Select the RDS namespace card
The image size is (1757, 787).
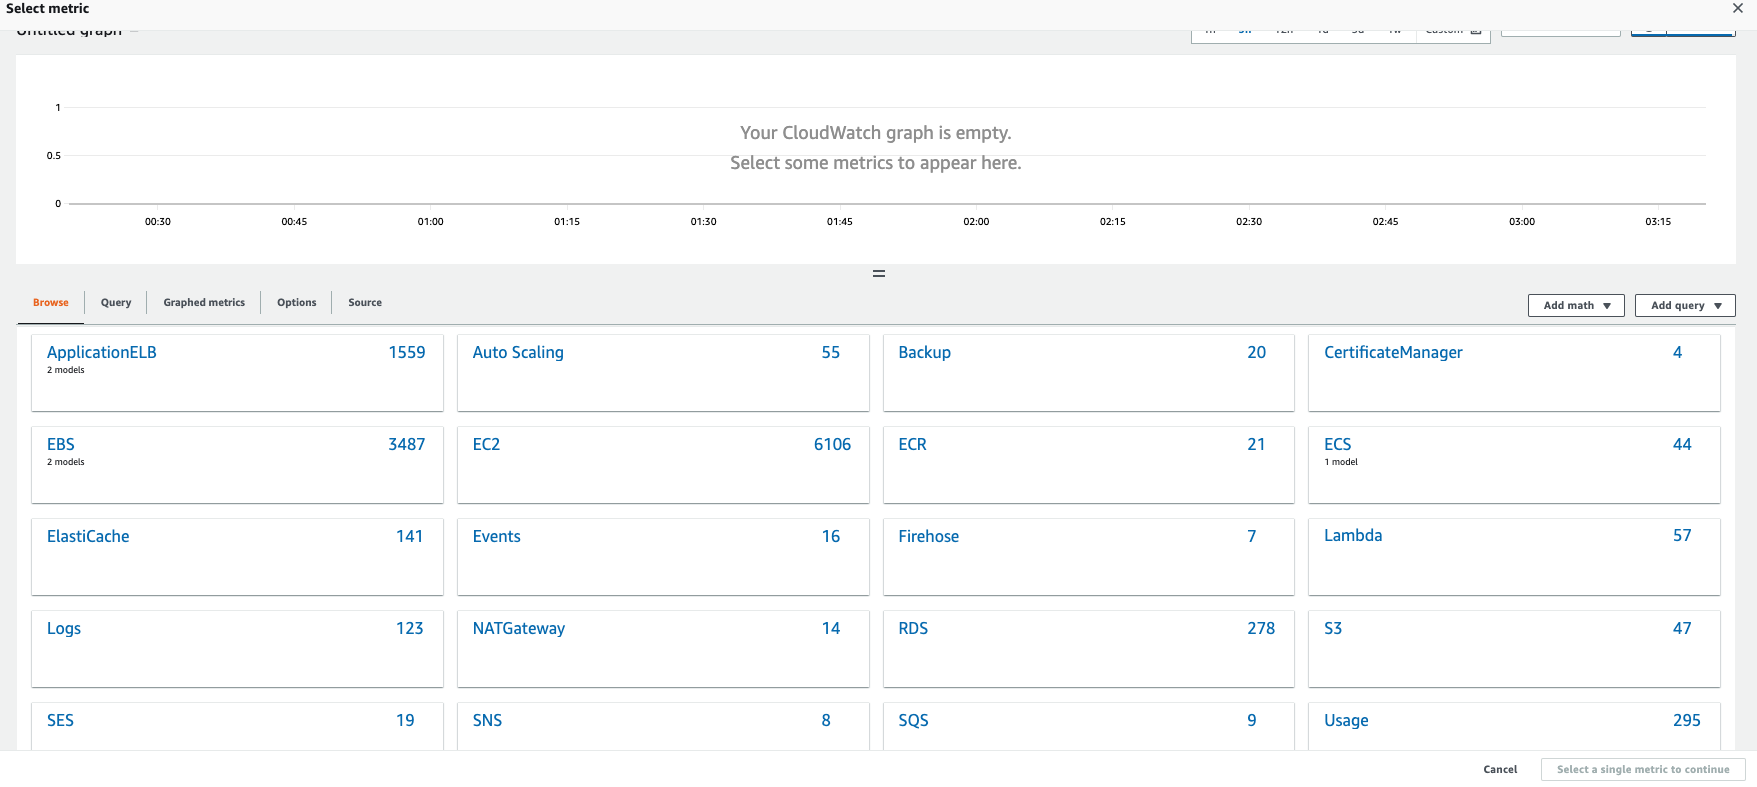pos(913,628)
